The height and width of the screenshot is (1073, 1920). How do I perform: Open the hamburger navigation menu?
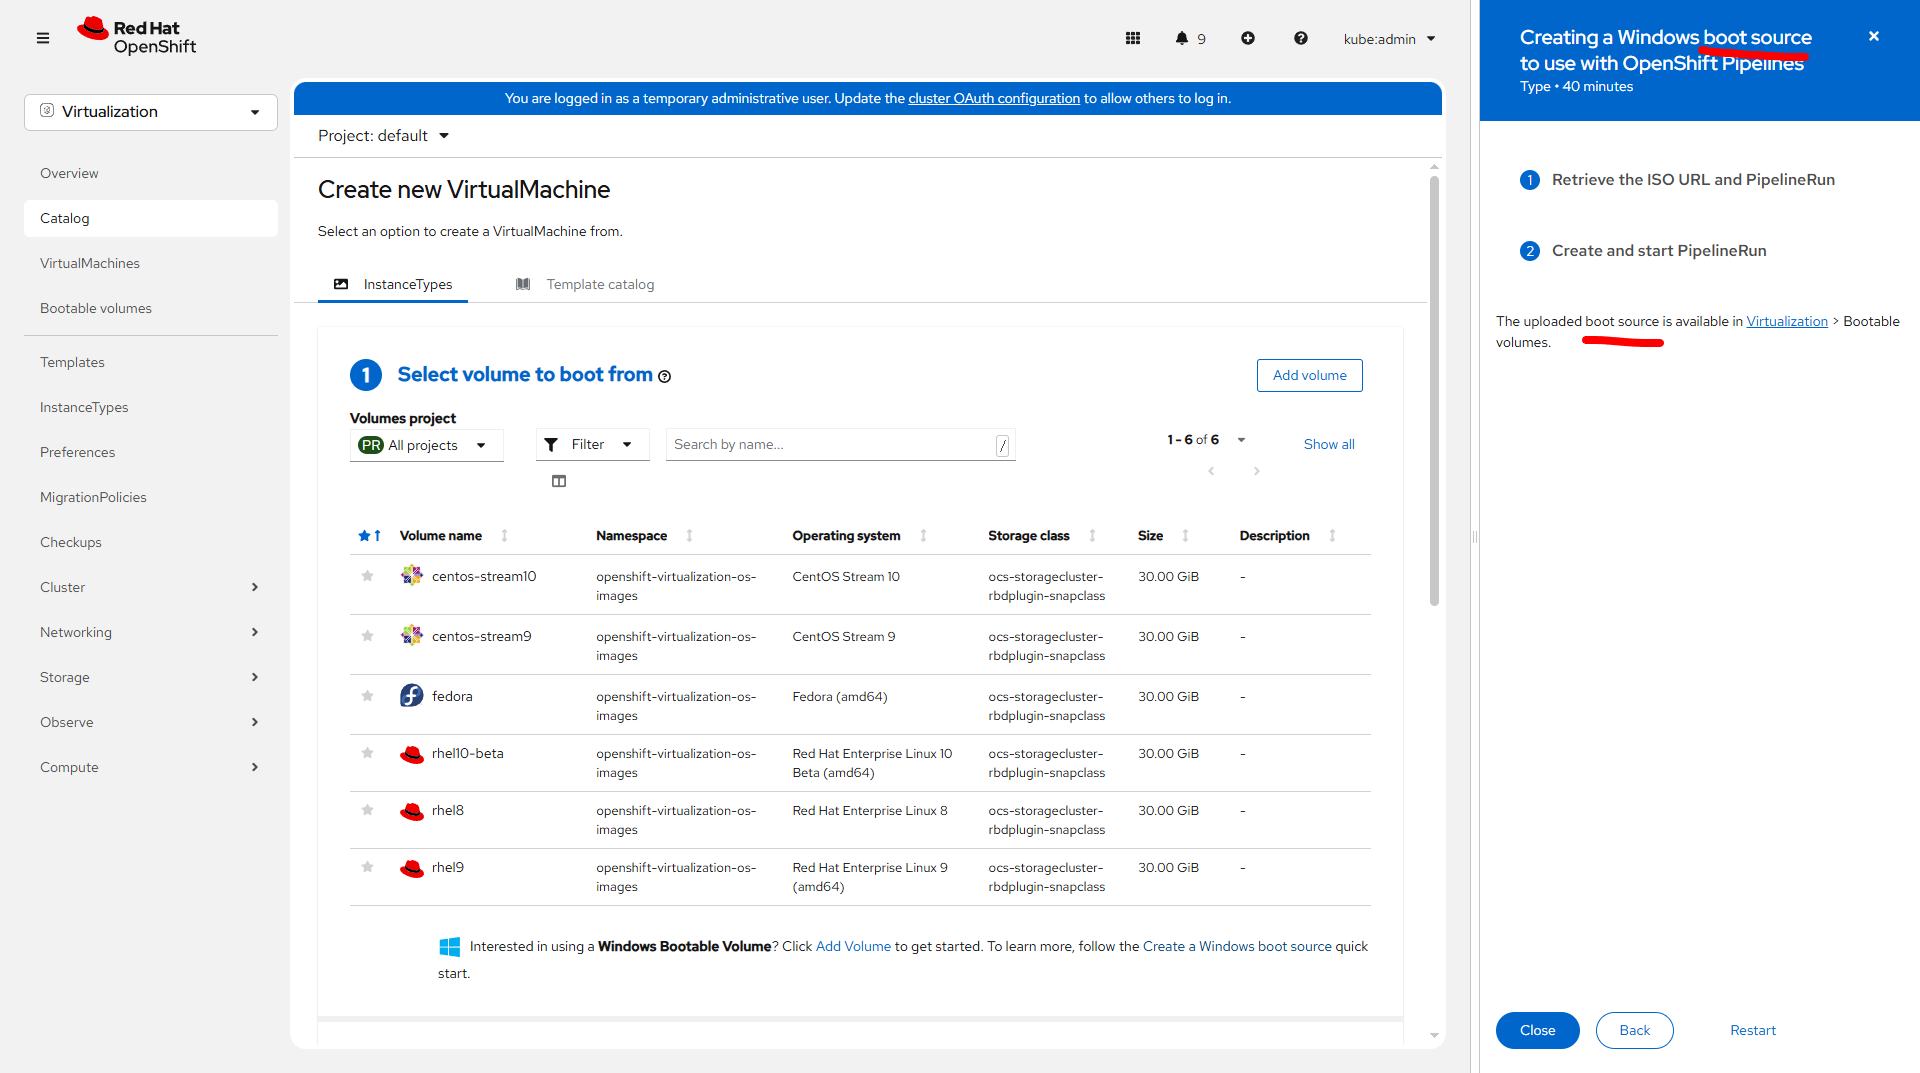pos(42,38)
